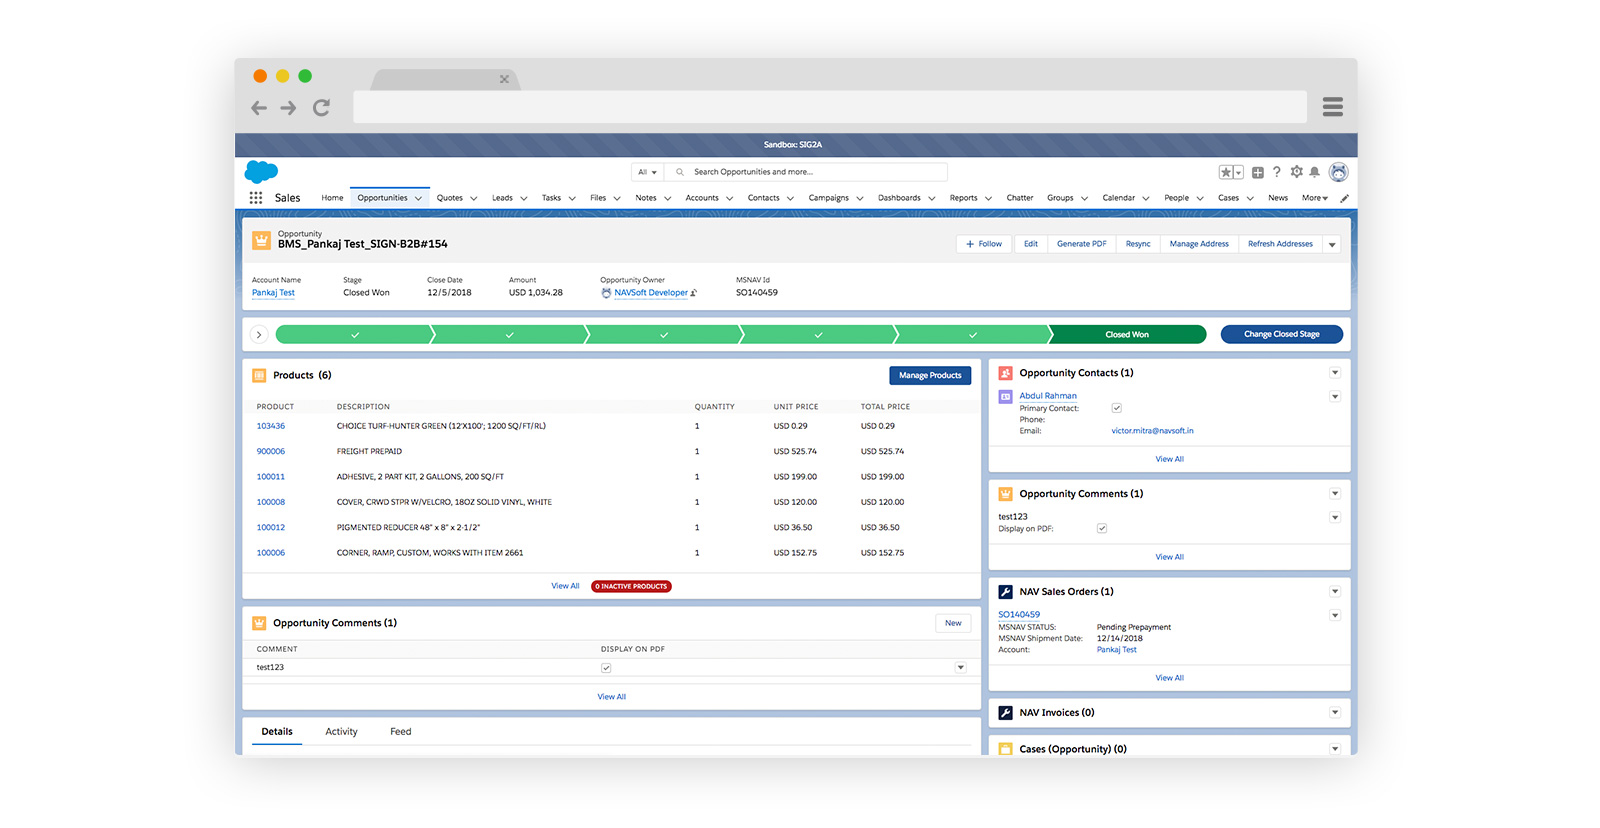The height and width of the screenshot is (828, 1600).
Task: Open more actions dropdown next to Refresh Addresses
Action: click(x=1332, y=244)
